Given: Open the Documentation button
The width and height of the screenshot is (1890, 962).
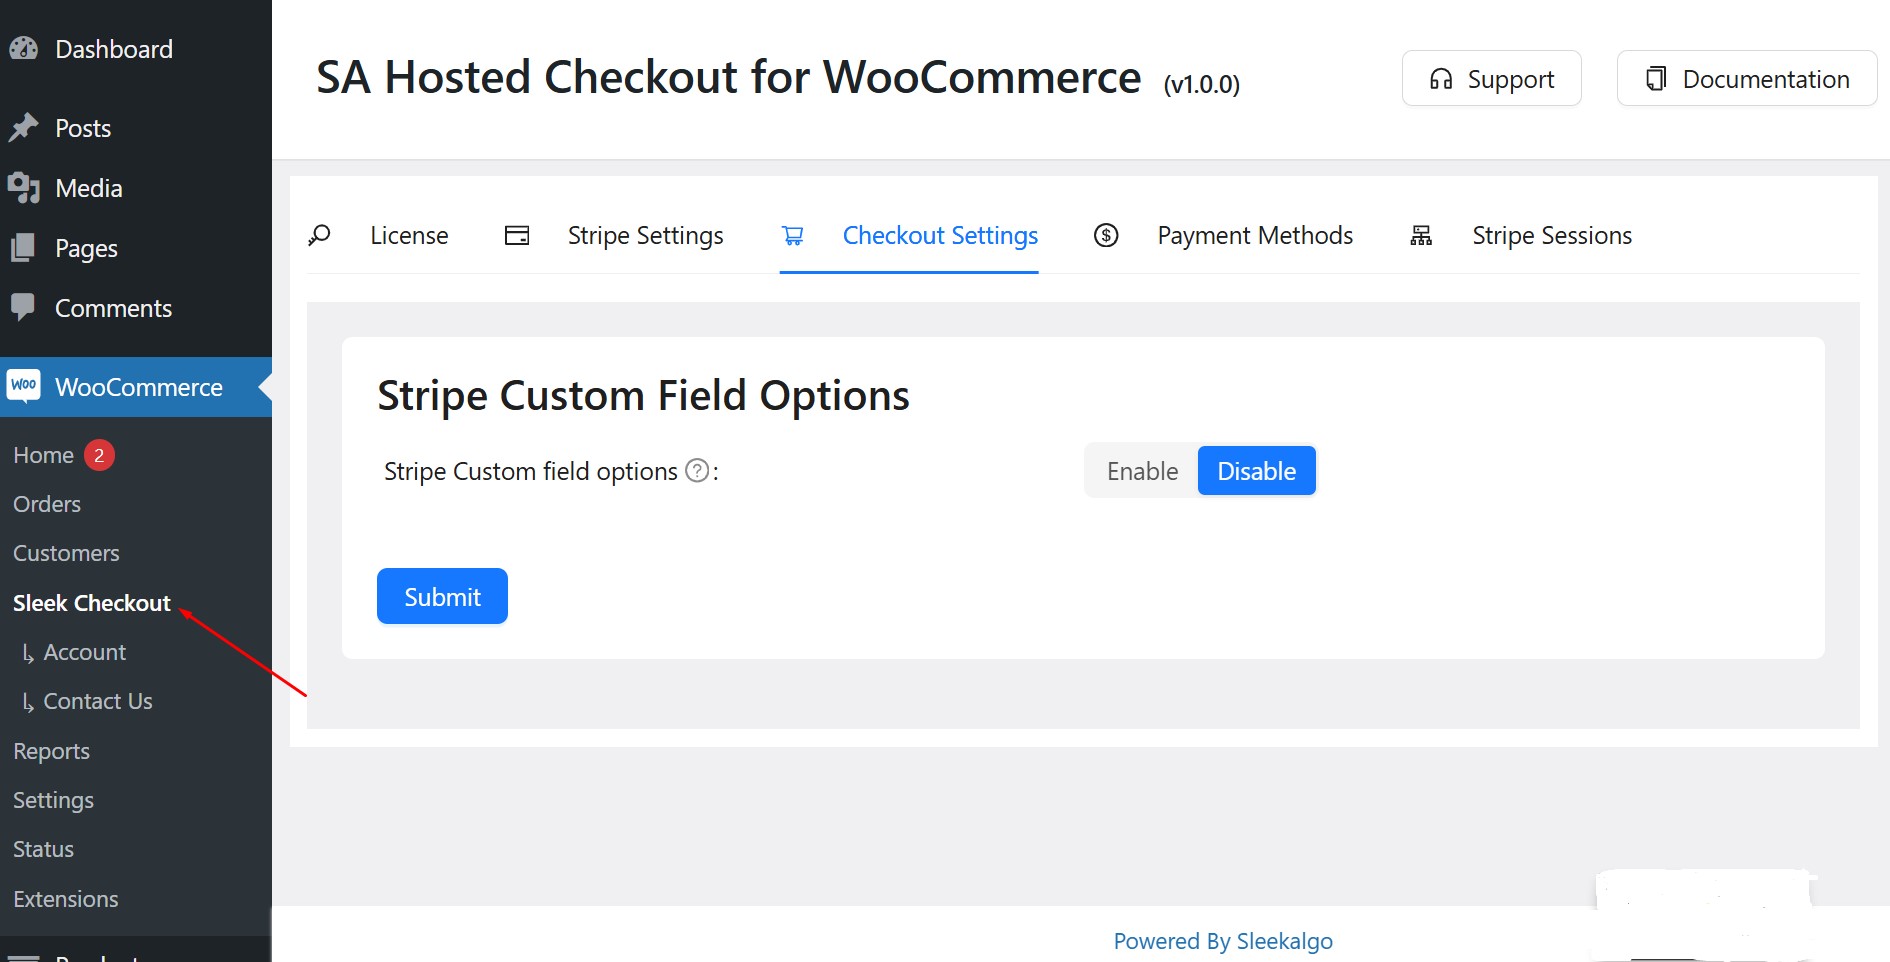Looking at the screenshot, I should pyautogui.click(x=1746, y=79).
